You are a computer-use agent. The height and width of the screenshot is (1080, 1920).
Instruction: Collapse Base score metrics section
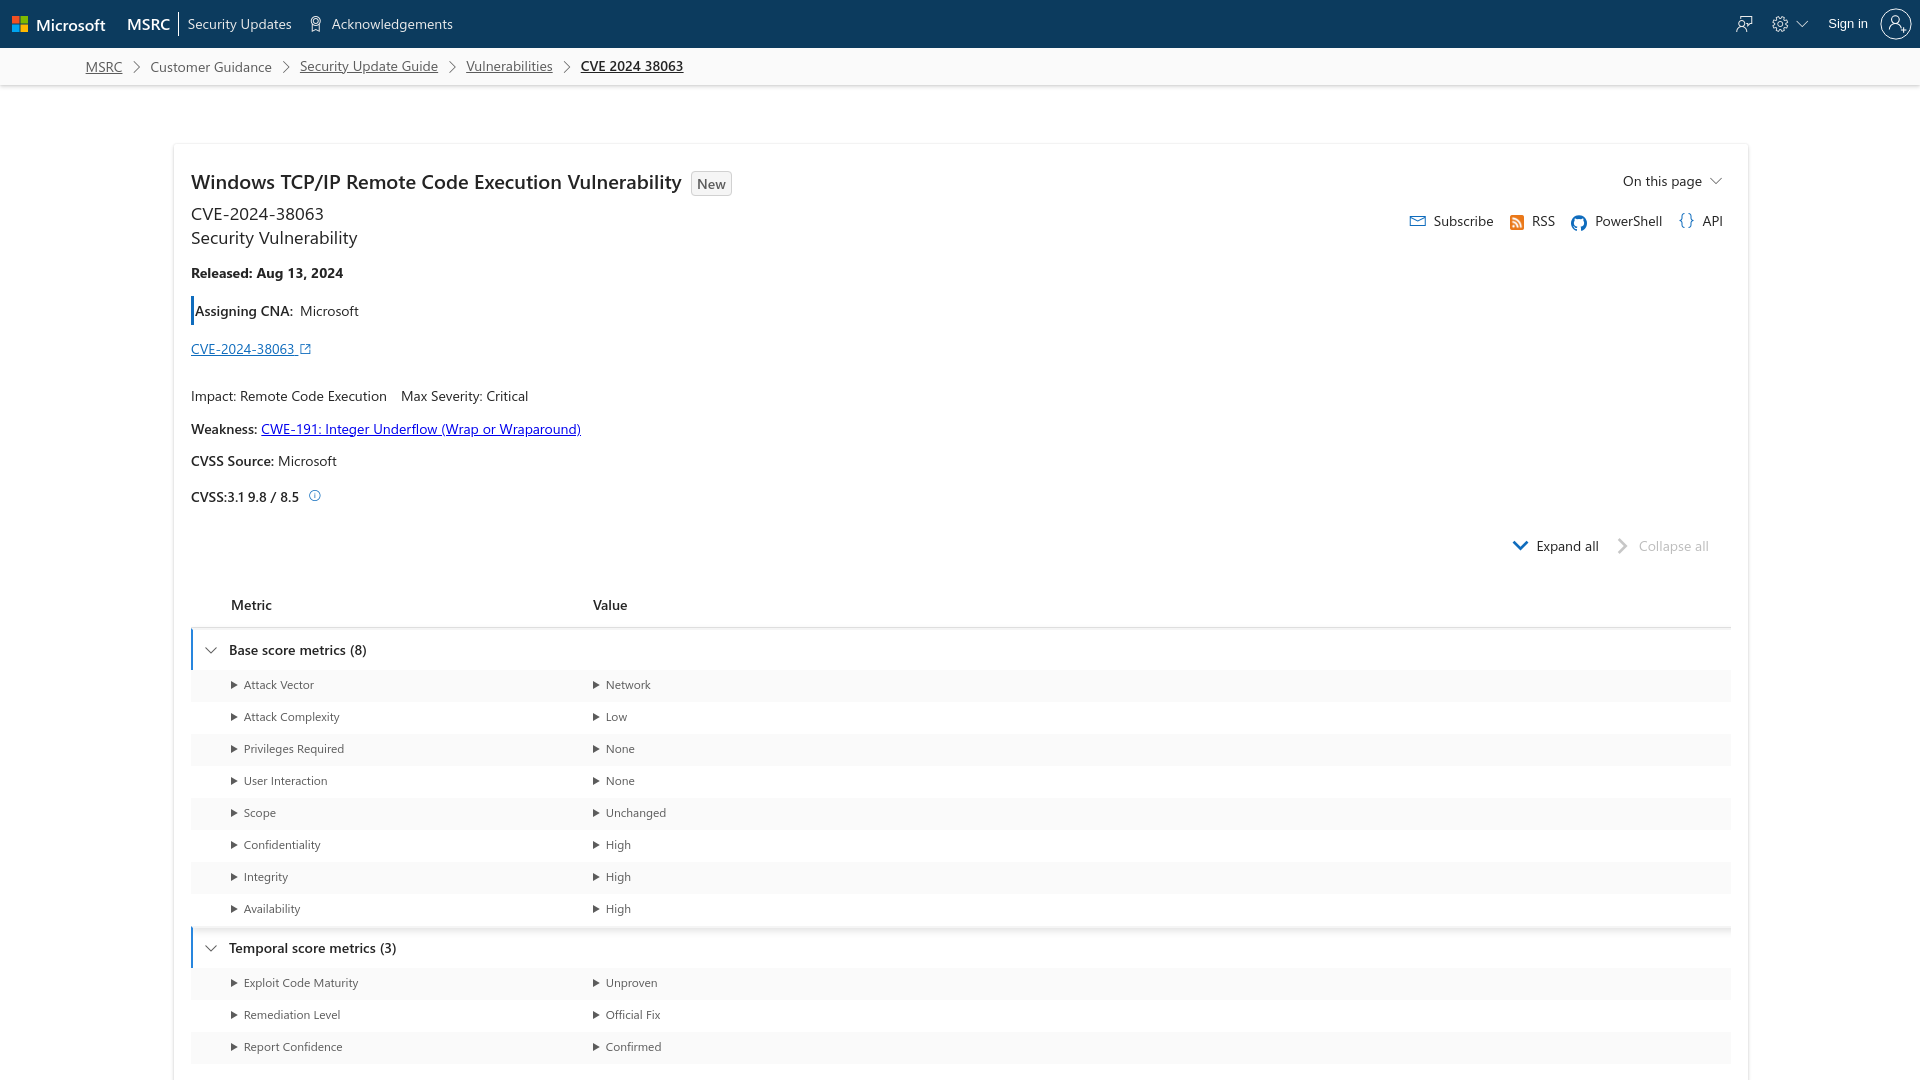point(211,650)
